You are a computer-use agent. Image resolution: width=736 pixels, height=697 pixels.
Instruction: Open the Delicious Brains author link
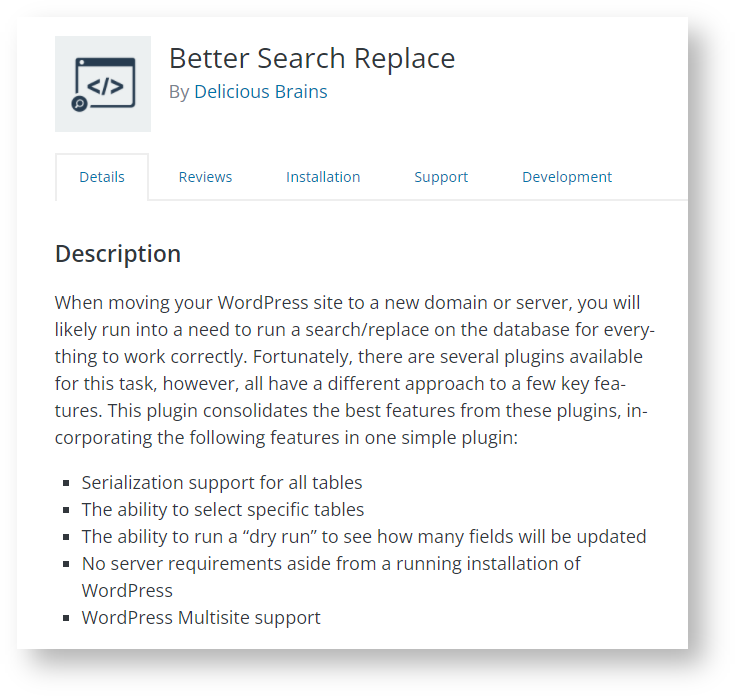(261, 92)
